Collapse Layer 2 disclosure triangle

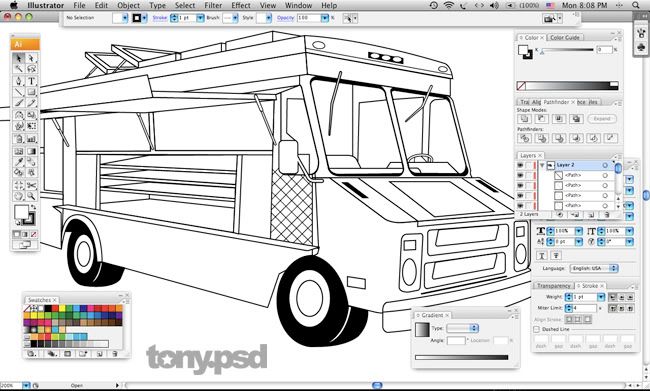point(542,165)
